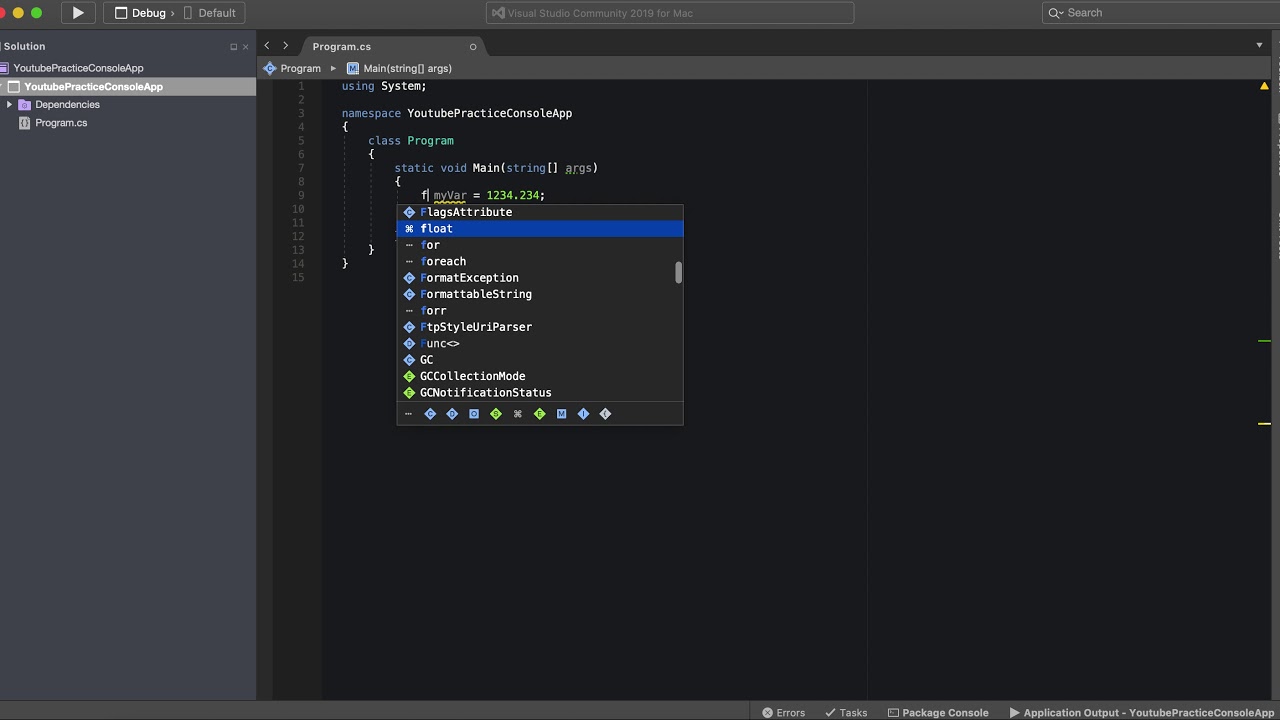The height and width of the screenshot is (720, 1280).
Task: Expand the Dependencies folder
Action: pyautogui.click(x=9, y=105)
